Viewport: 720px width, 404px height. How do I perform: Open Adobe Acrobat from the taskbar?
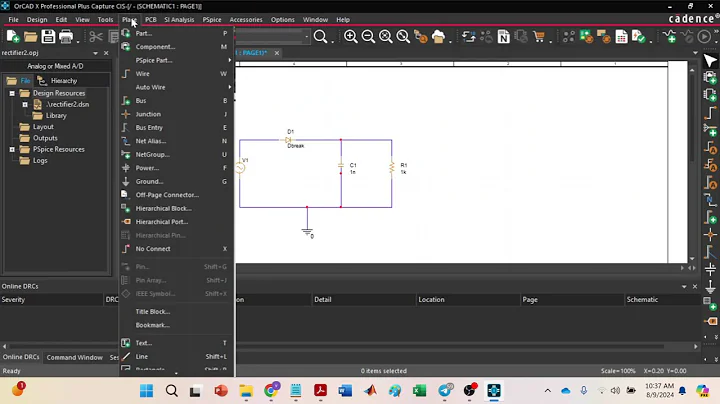[x=320, y=391]
